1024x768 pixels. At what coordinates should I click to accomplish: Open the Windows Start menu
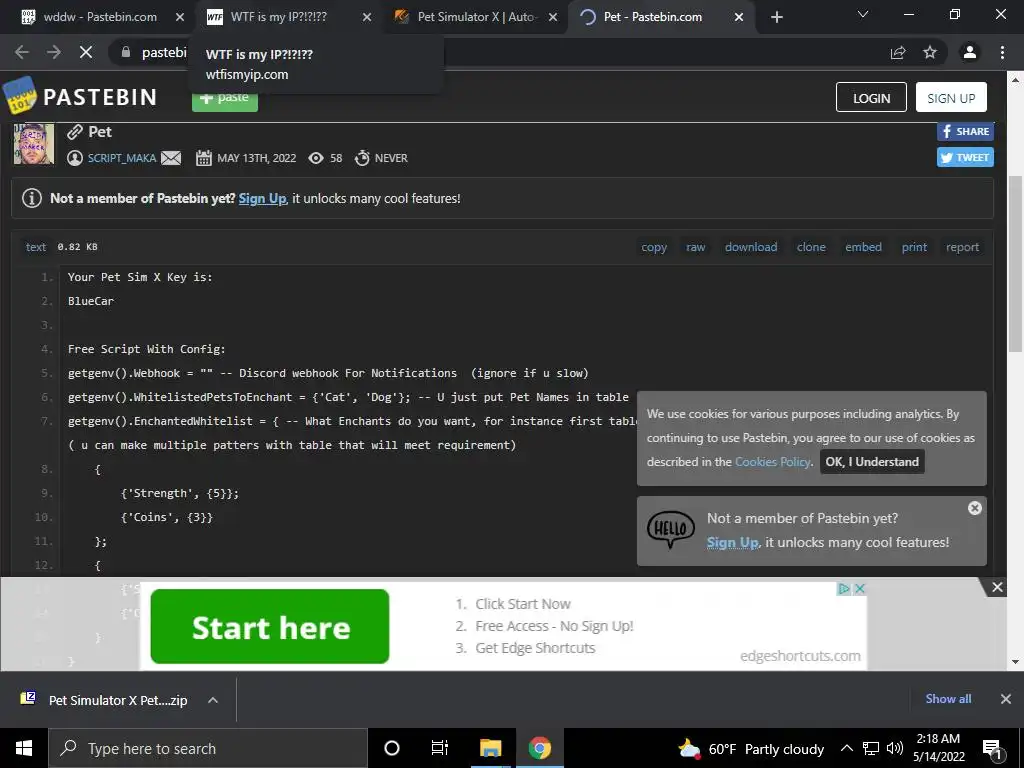pos(24,748)
